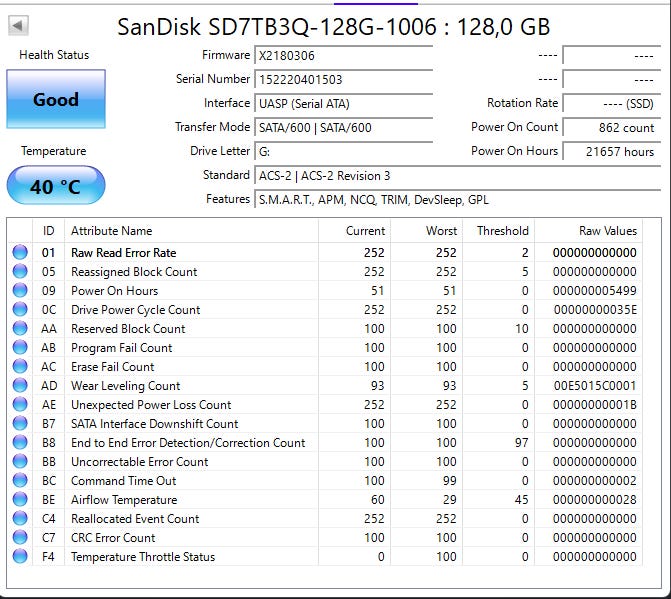671x599 pixels.
Task: Click the BE identifier of Airflow Temperature
Action: pos(48,500)
